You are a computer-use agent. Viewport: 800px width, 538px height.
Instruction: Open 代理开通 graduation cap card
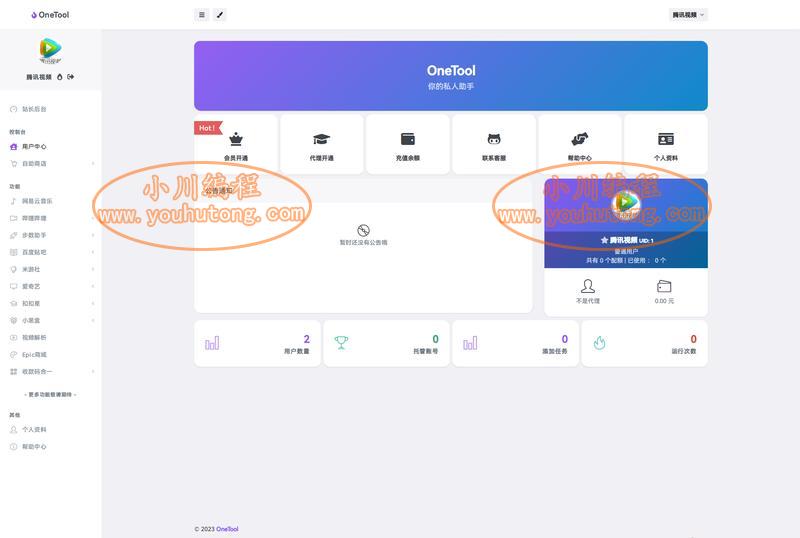point(321,144)
